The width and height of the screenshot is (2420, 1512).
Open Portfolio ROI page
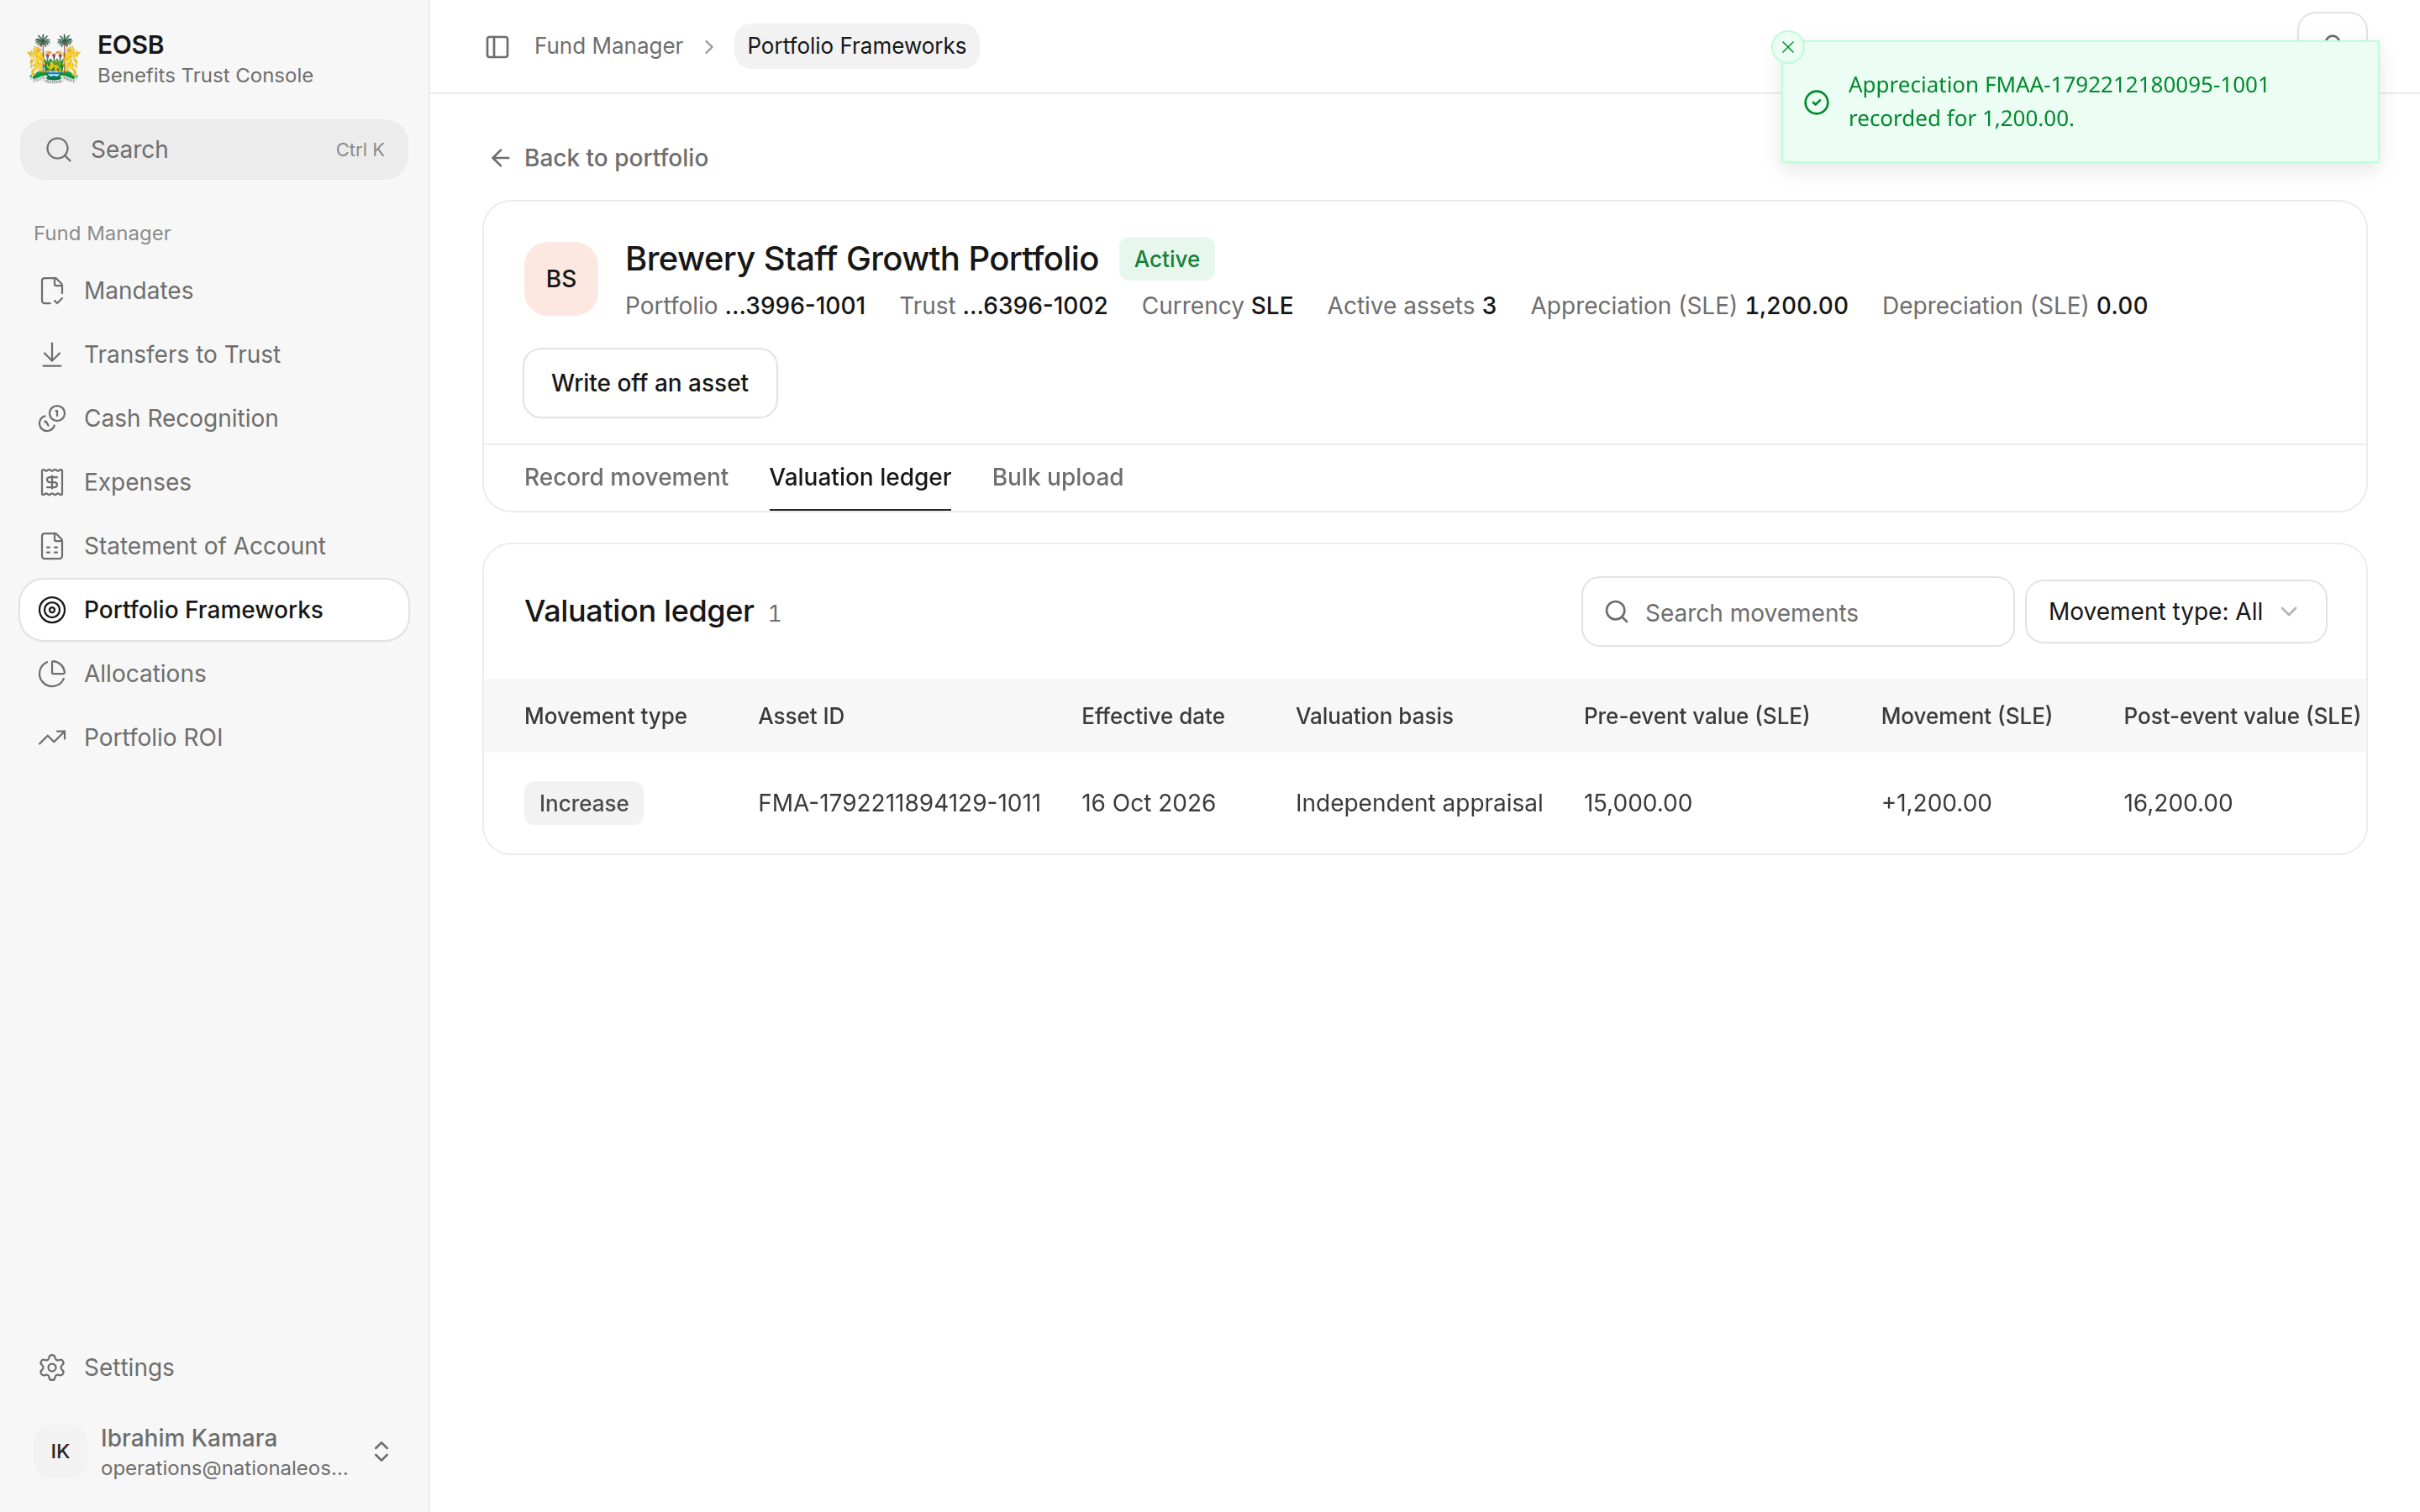pyautogui.click(x=214, y=738)
